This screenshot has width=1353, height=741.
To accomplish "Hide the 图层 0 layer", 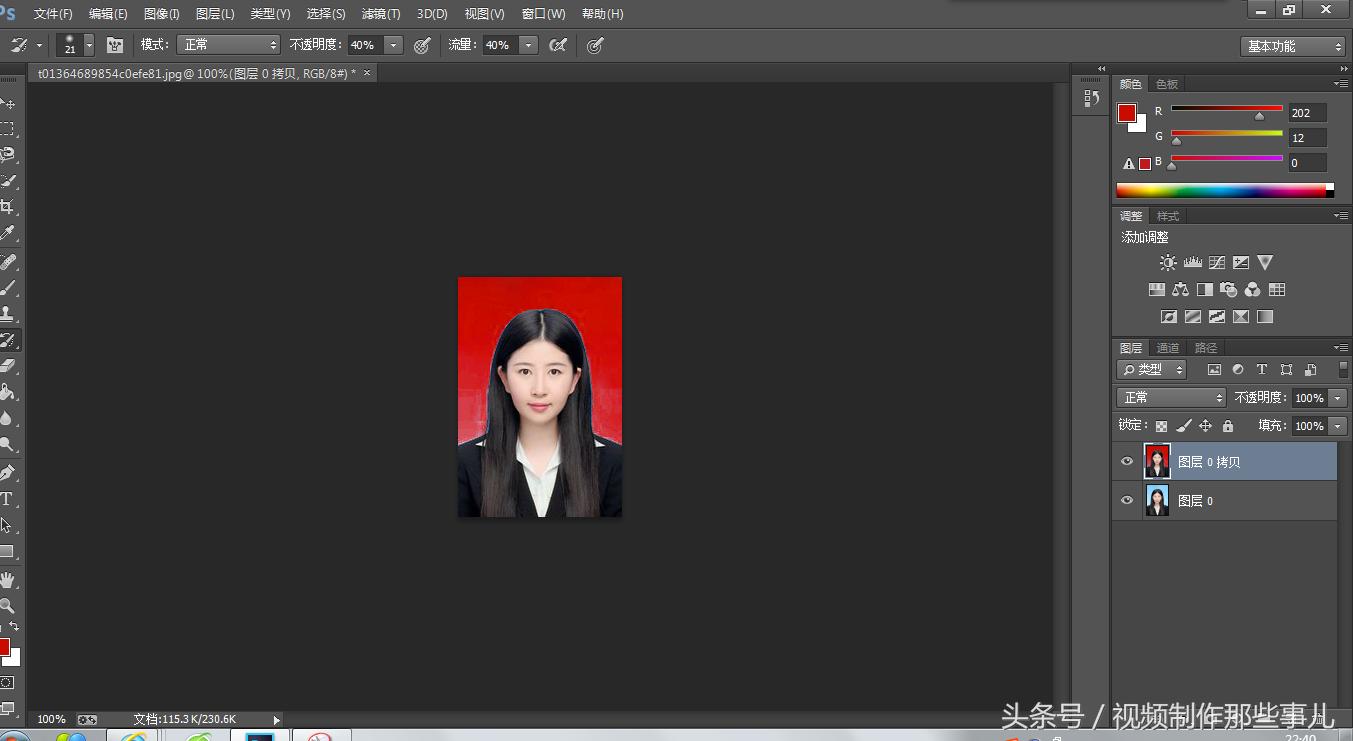I will [1127, 500].
